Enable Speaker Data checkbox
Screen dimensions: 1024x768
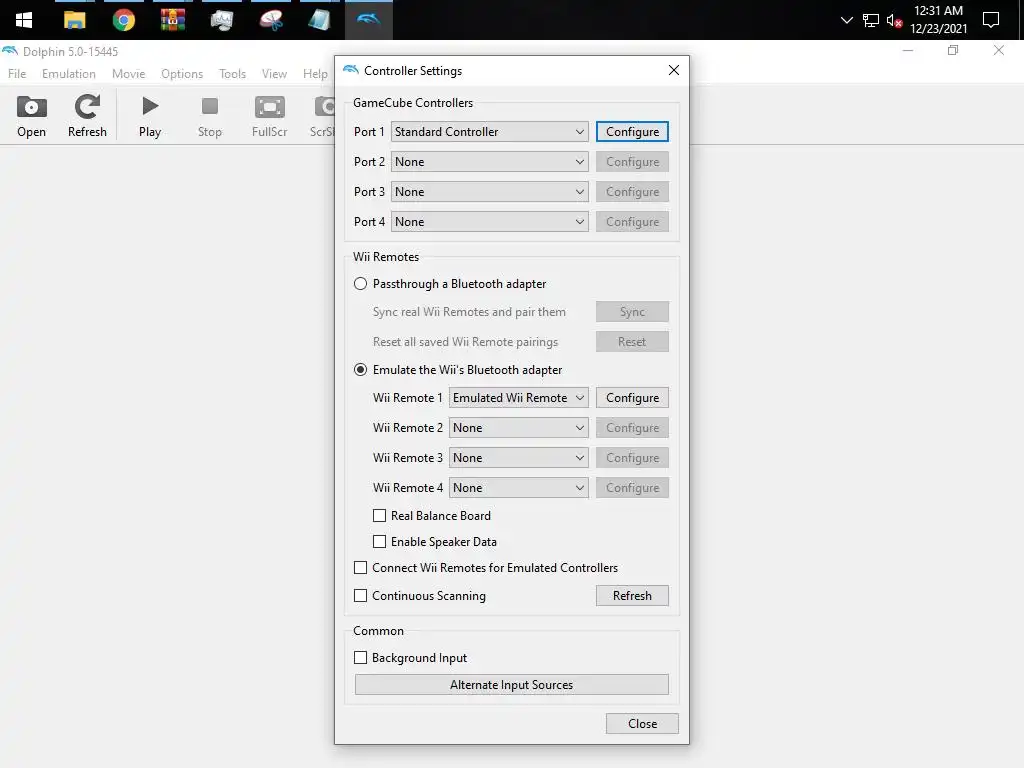(379, 541)
